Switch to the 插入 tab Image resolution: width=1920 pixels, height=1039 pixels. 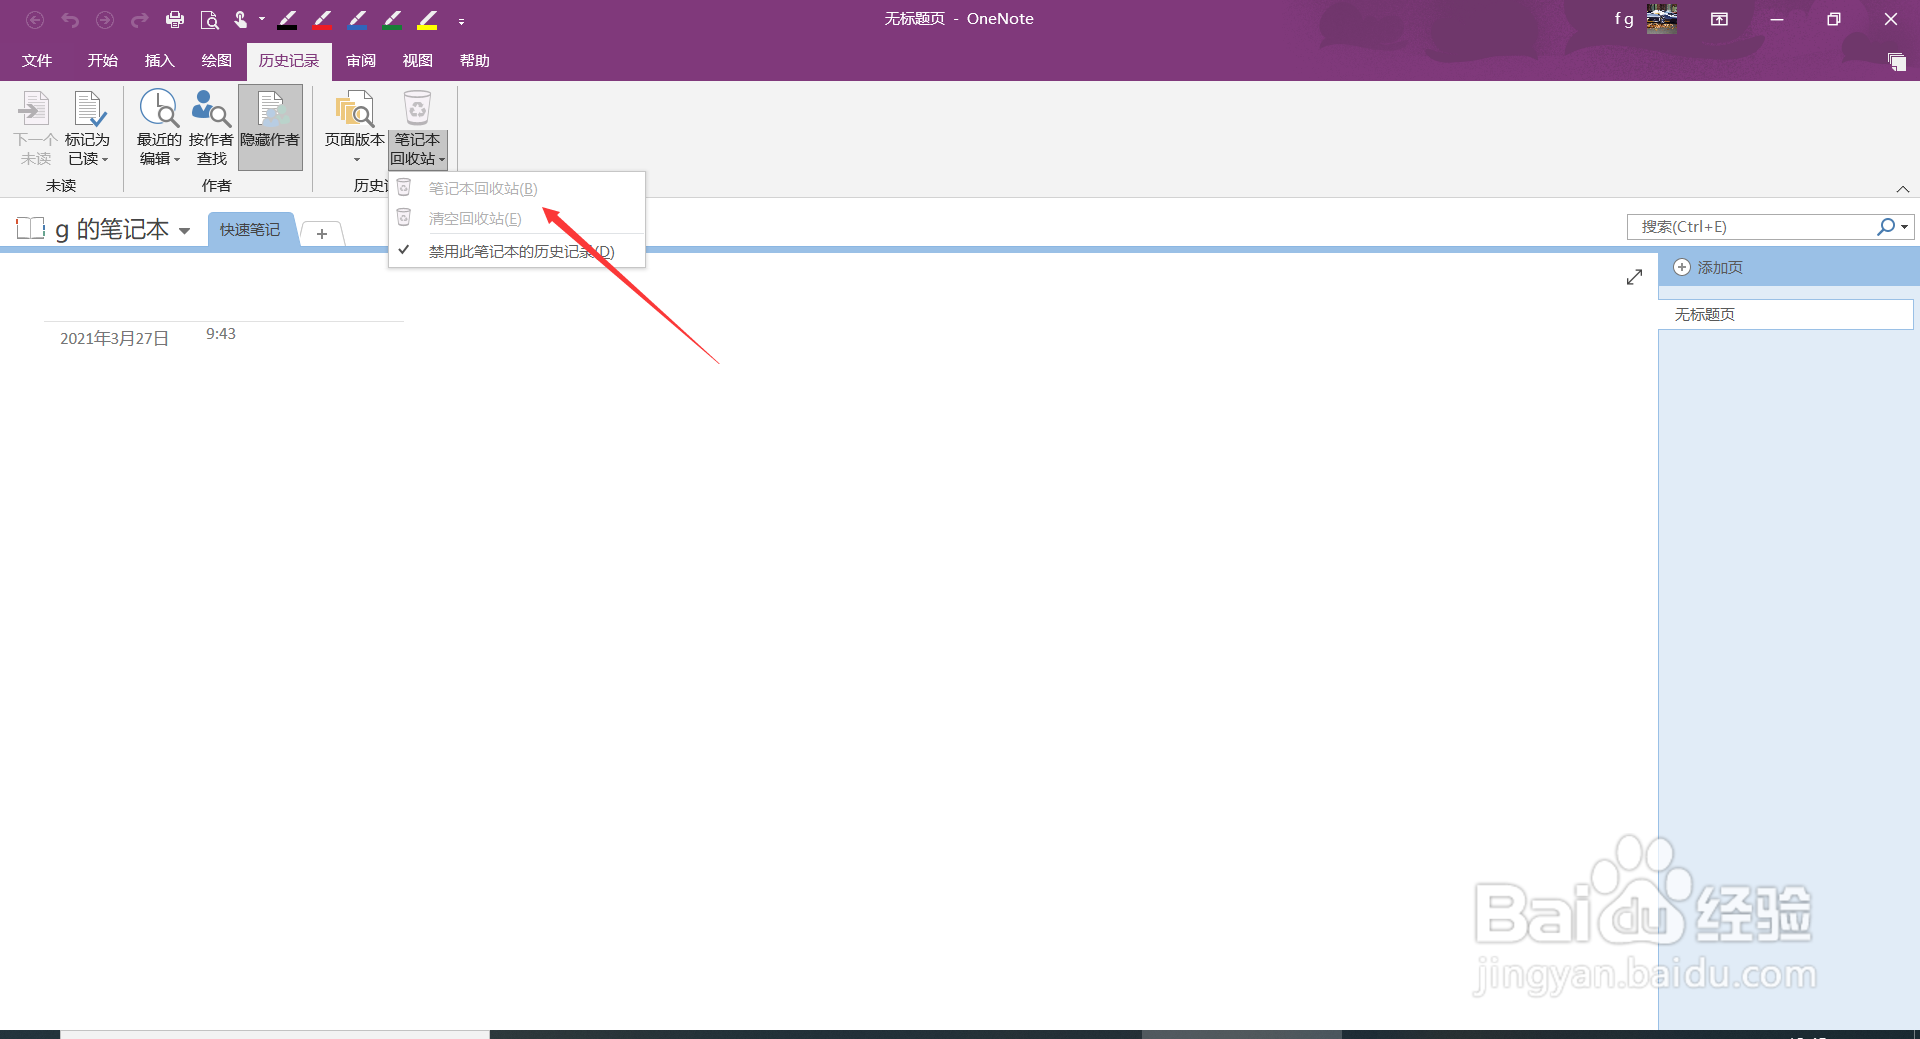pos(160,61)
